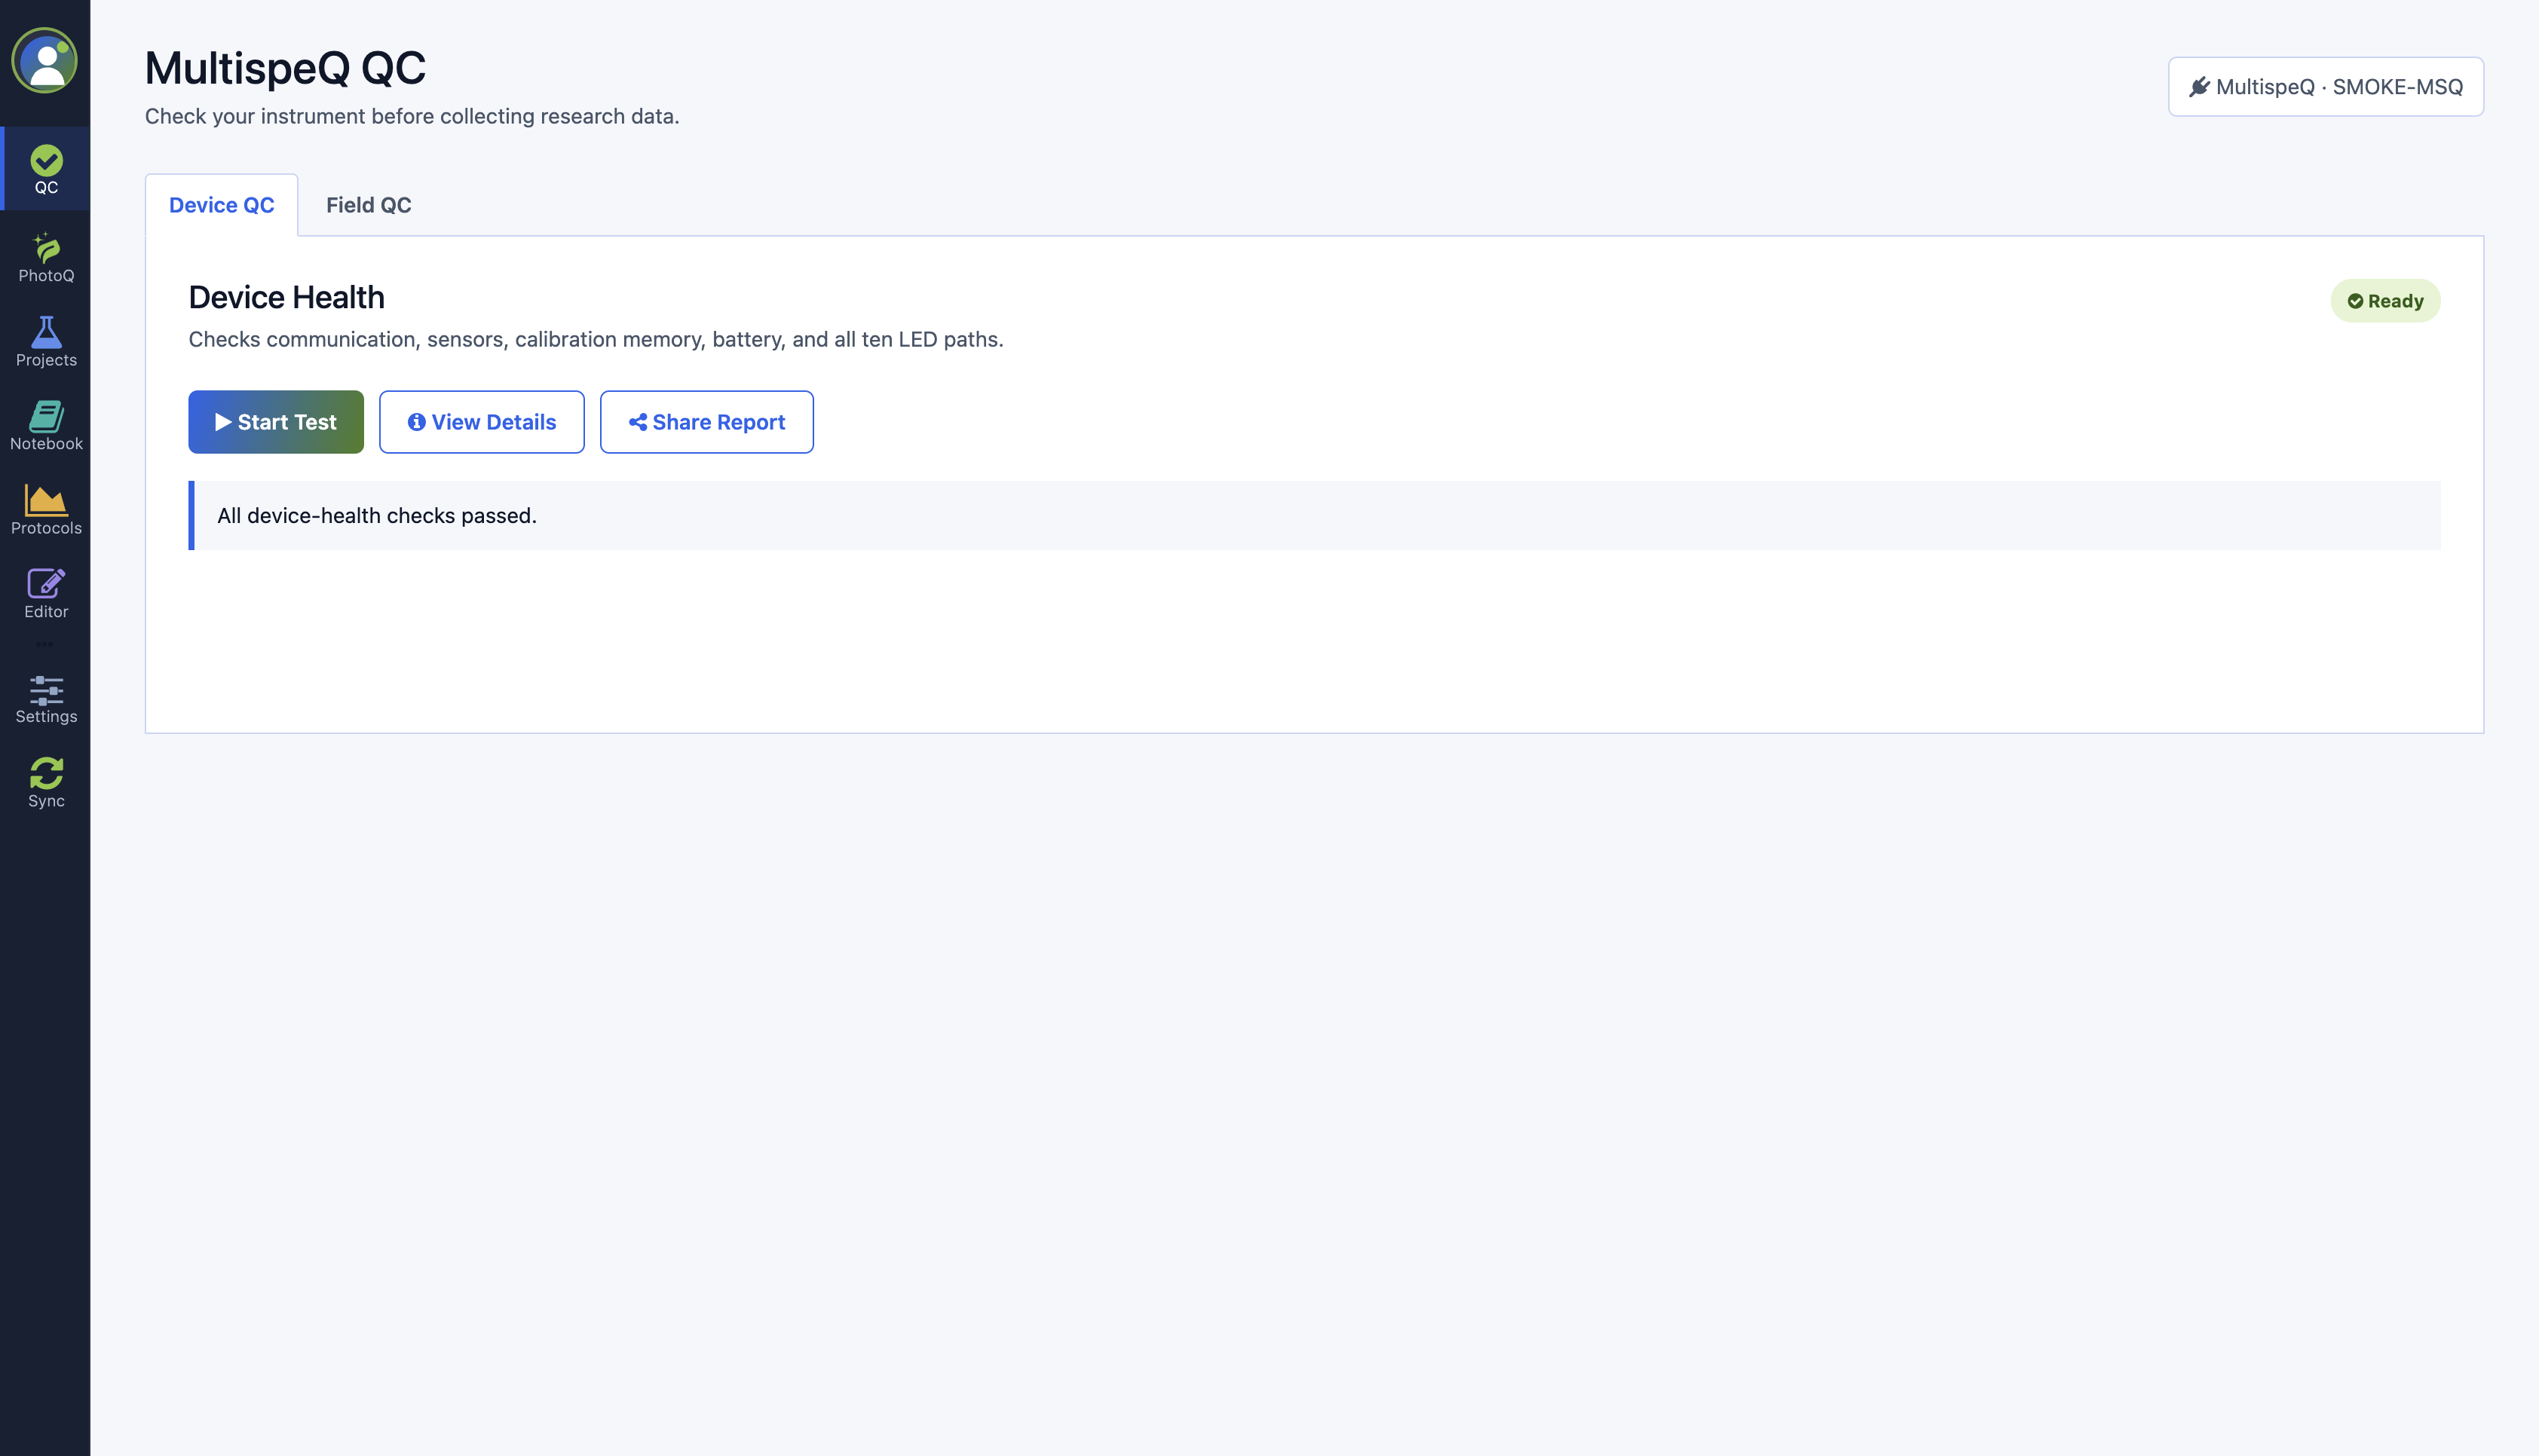
Task: Launch the Editor from the sidebar
Action: 46,594
